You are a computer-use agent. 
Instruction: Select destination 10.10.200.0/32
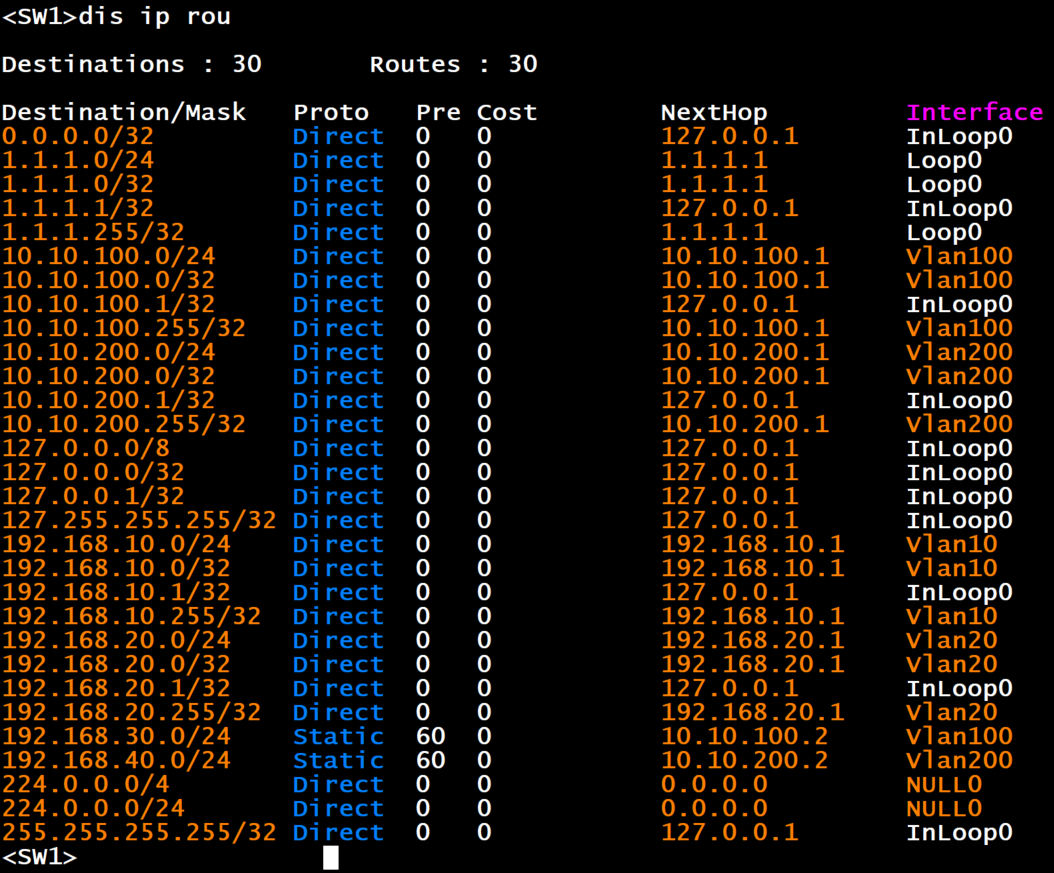point(109,376)
